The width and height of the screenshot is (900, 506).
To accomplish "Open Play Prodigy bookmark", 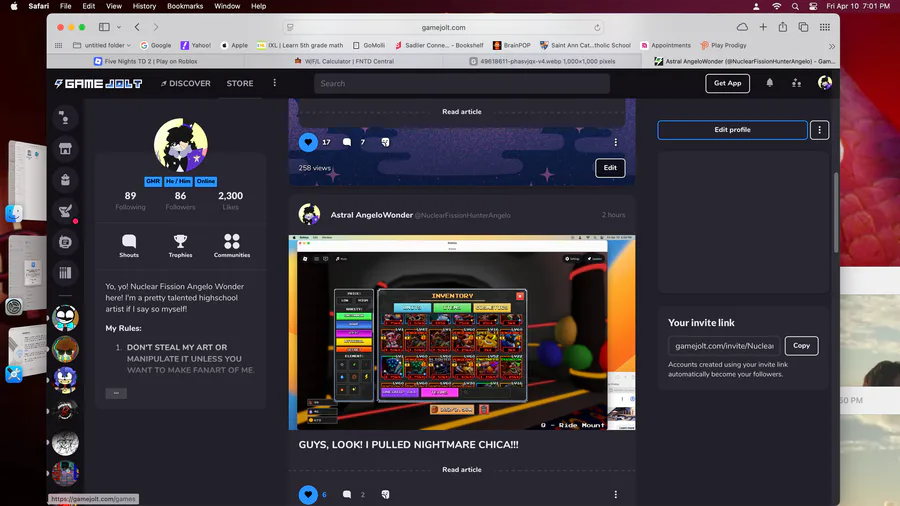I will click(x=723, y=45).
